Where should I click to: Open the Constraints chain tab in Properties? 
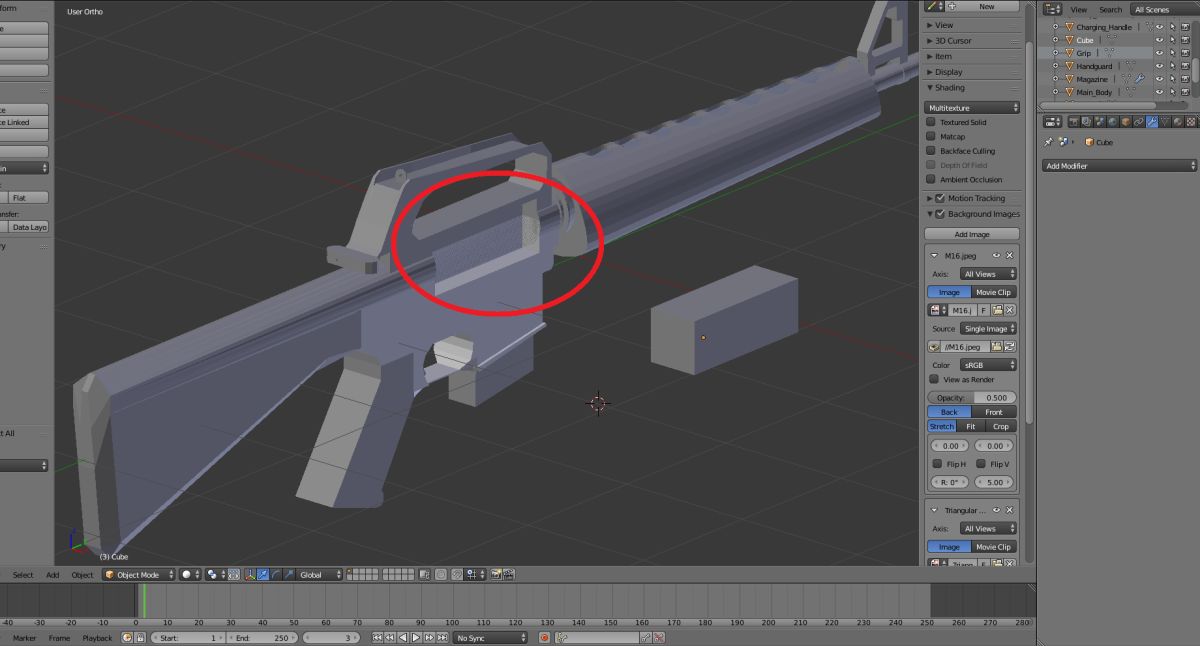pos(1138,121)
